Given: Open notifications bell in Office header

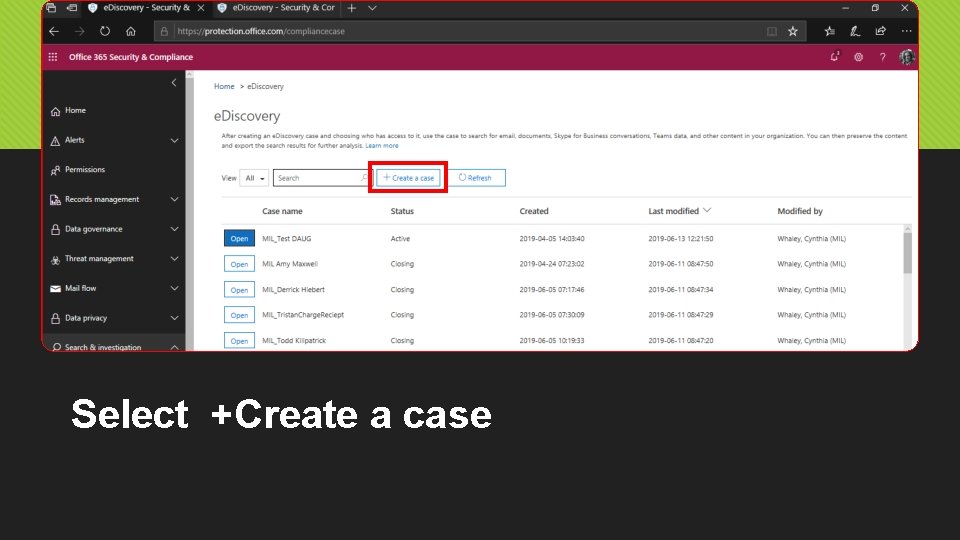Looking at the screenshot, I should click(834, 57).
